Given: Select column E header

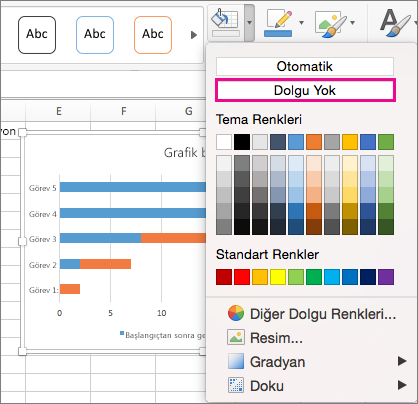Looking at the screenshot, I should pos(58,111).
